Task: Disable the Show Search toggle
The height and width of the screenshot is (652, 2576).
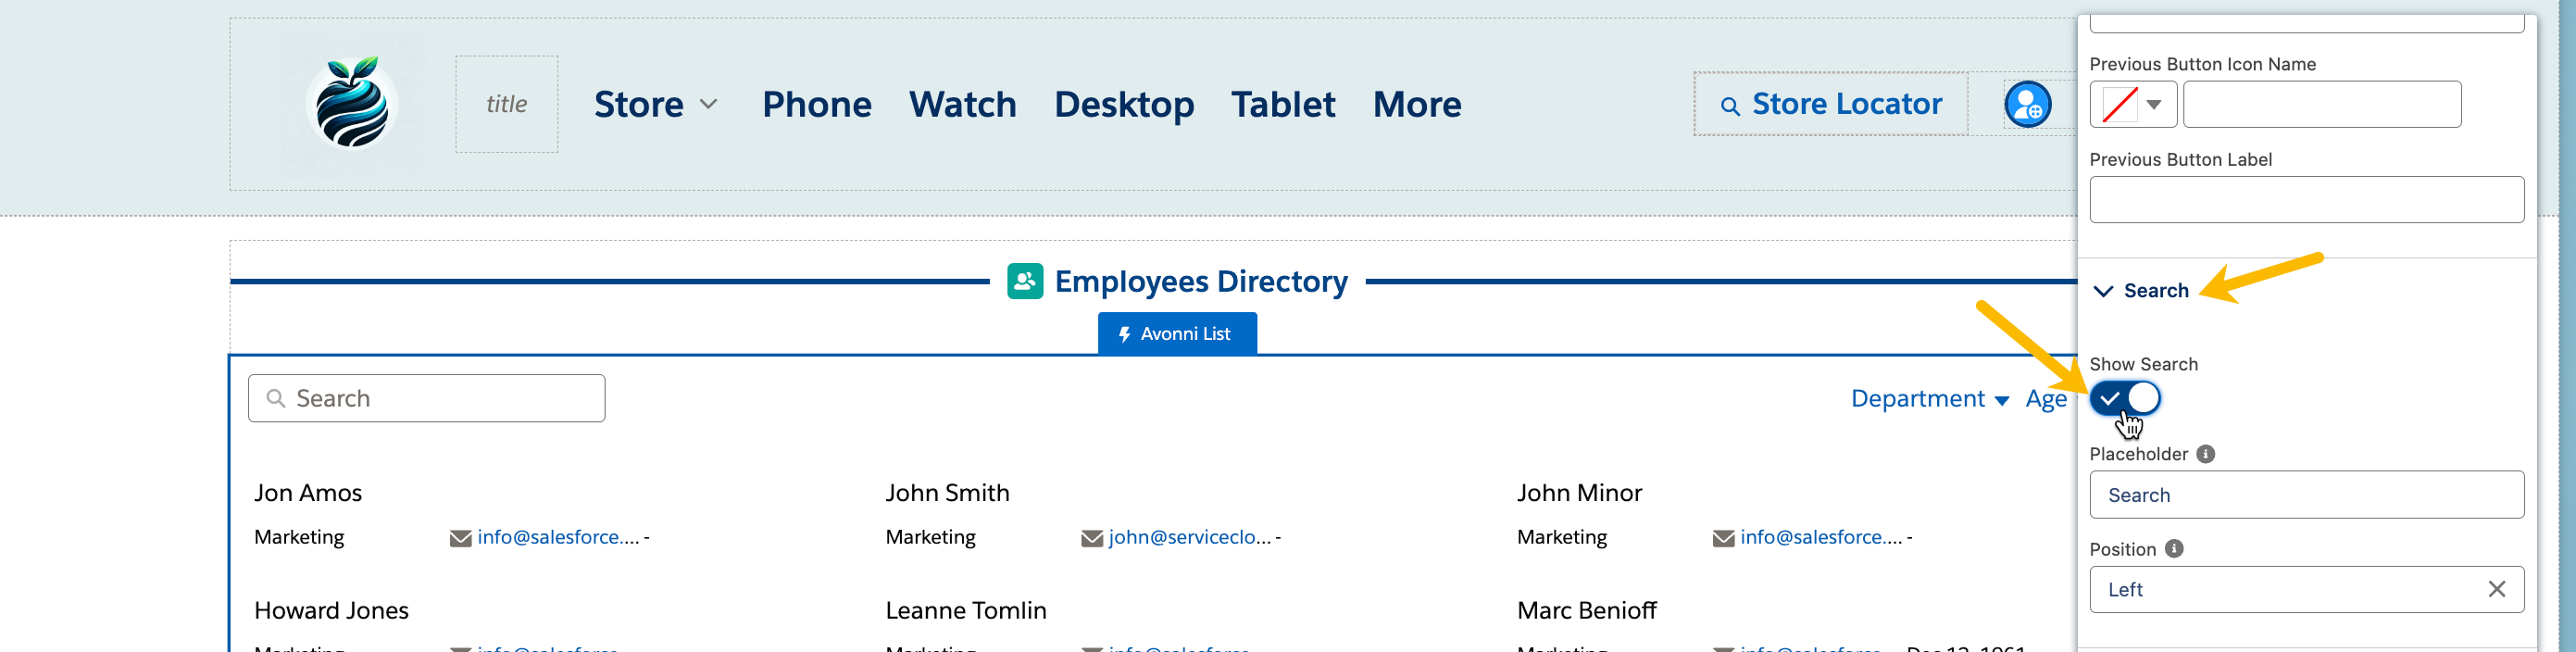Action: coord(2125,398)
